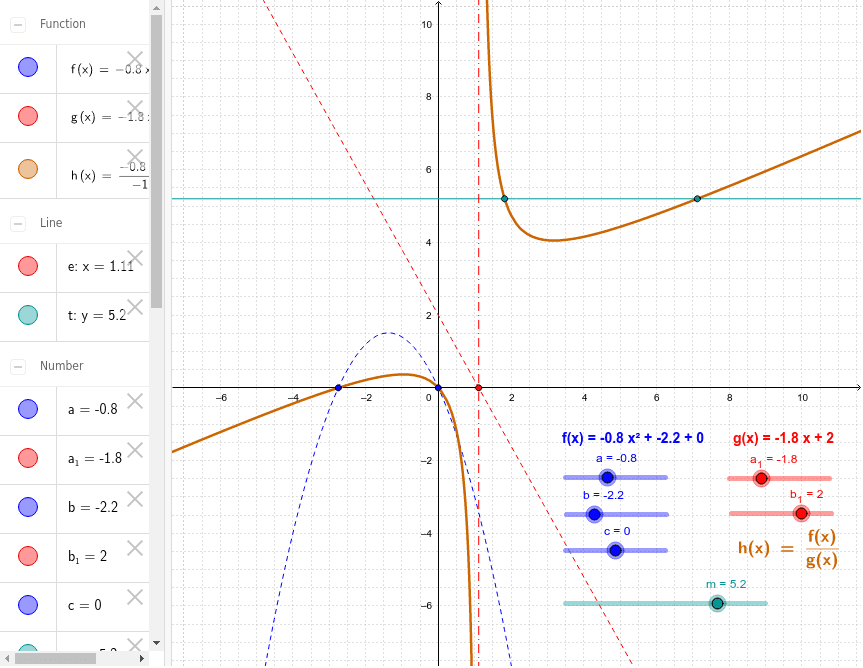
Task: Click the blue circle icon beside a = -0.8
Action: tap(28, 409)
